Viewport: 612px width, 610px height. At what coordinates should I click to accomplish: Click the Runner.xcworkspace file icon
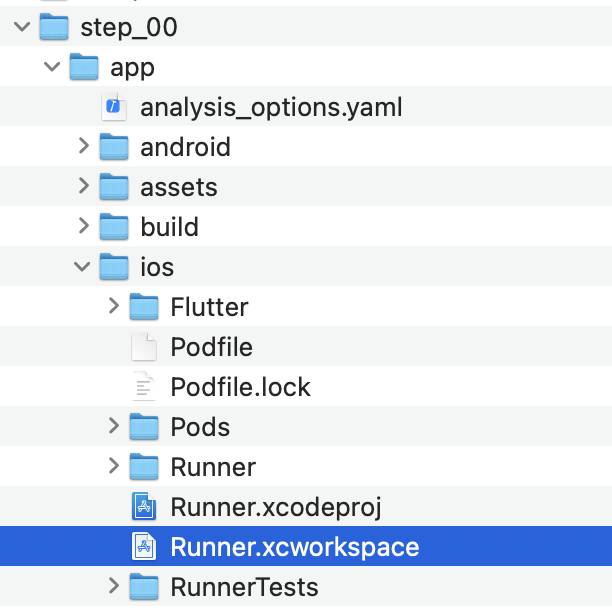point(145,547)
